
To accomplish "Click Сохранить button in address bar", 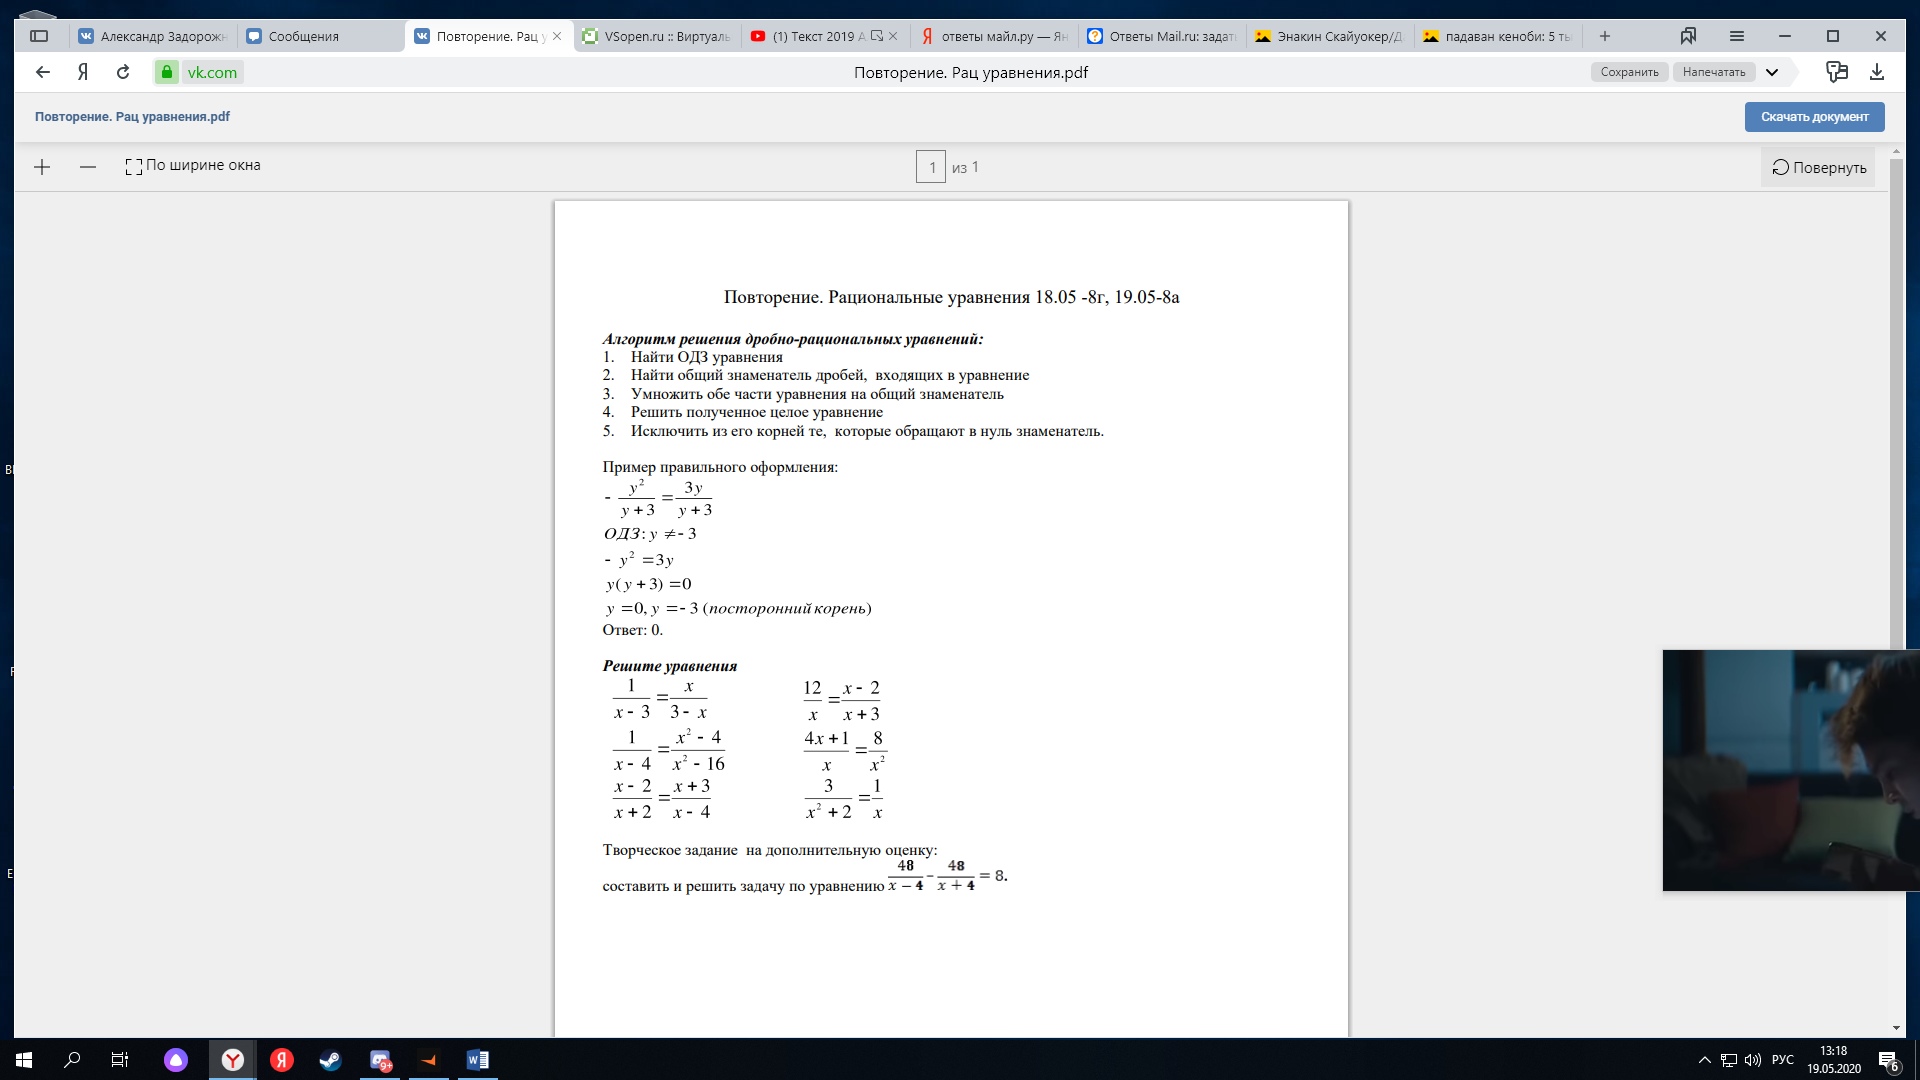I will [x=1629, y=72].
